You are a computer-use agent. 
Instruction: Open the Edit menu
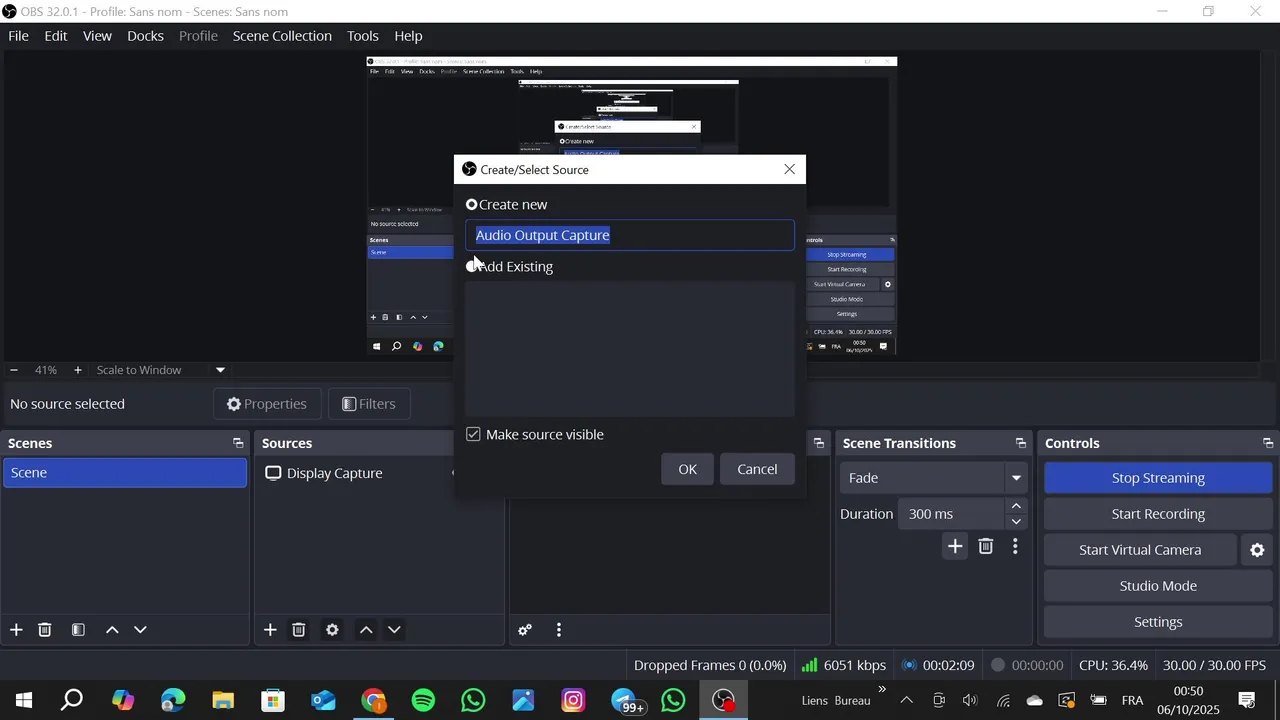click(56, 36)
